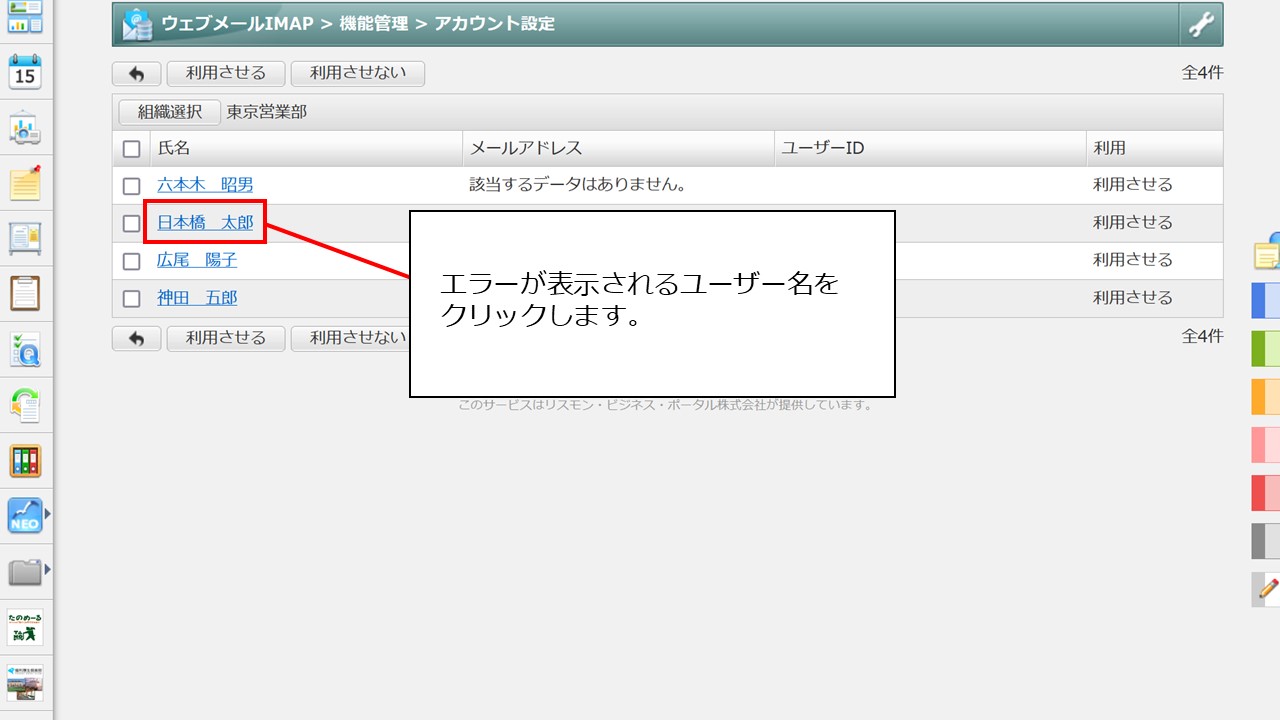Screen dimensions: 1280x720
Task: Click the top 利用させる button
Action: click(x=226, y=73)
